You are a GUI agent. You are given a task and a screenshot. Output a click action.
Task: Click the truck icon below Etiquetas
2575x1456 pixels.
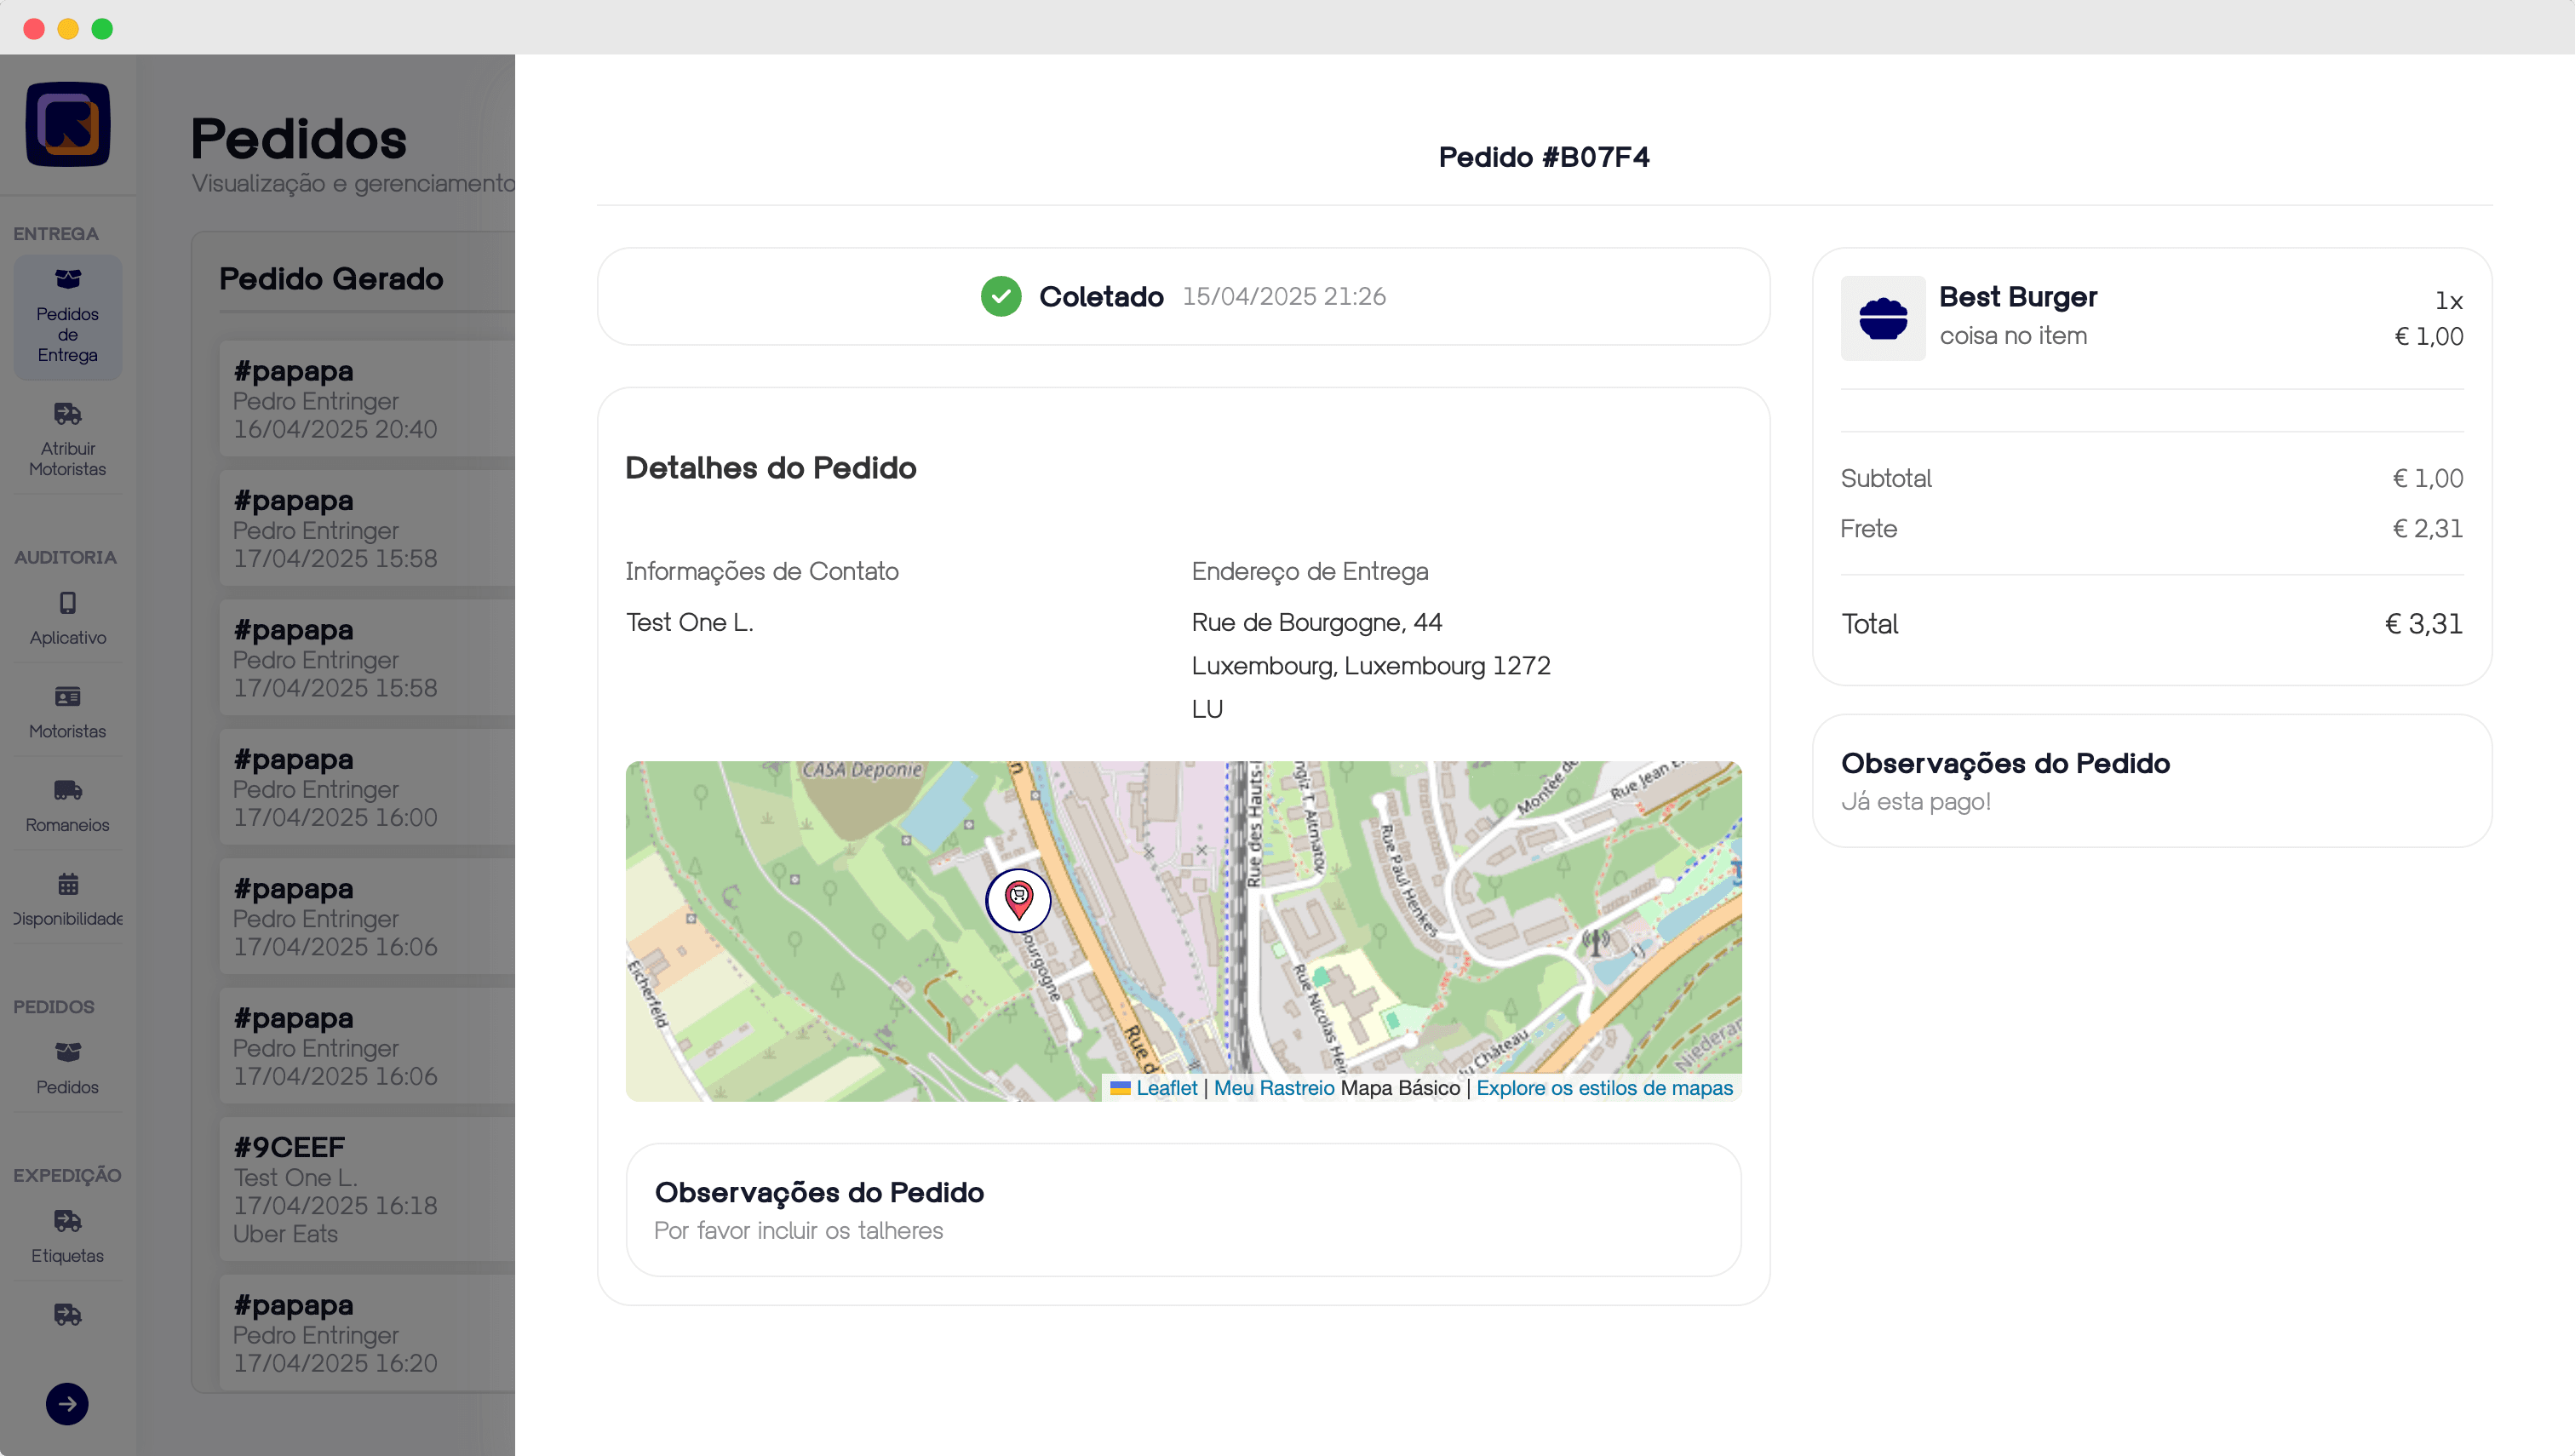pos(68,1315)
